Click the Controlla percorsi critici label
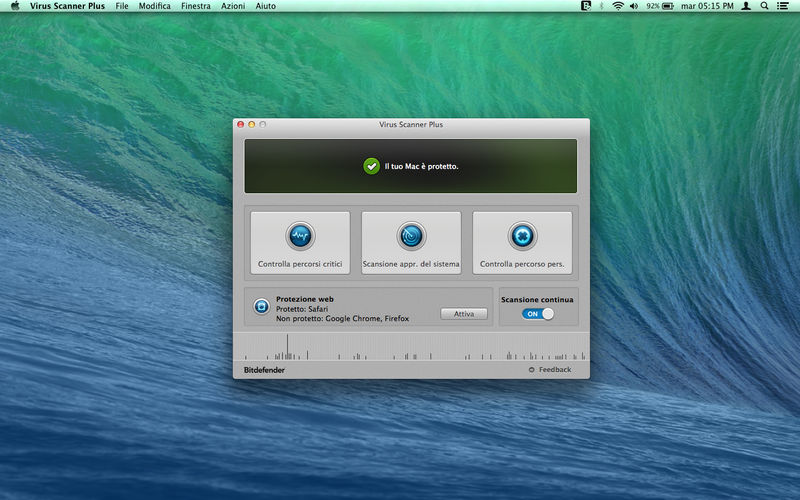Image resolution: width=800 pixels, height=500 pixels. click(x=300, y=264)
